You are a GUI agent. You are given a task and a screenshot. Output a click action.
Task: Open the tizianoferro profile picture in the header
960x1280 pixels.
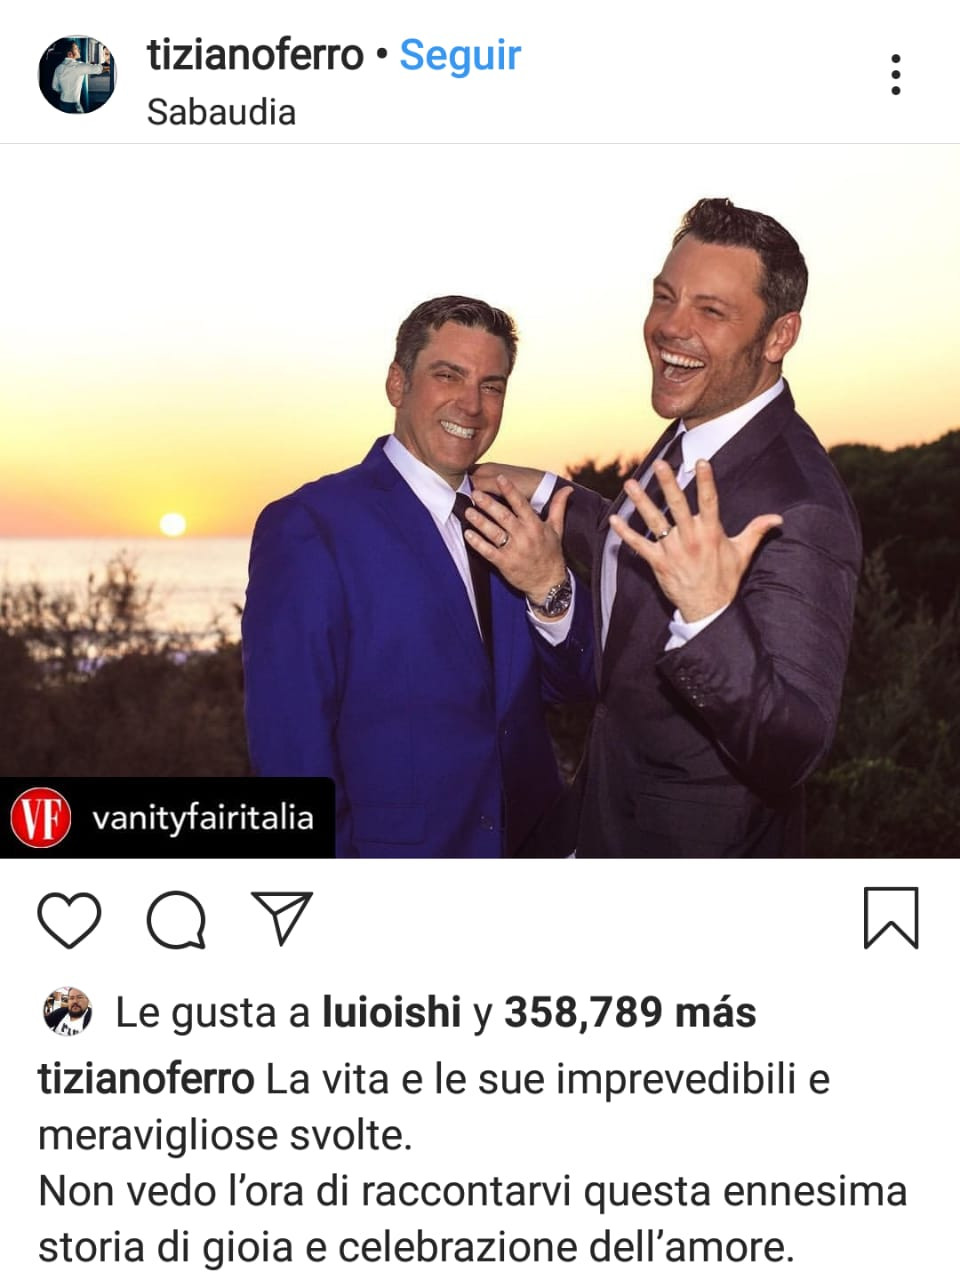point(77,76)
